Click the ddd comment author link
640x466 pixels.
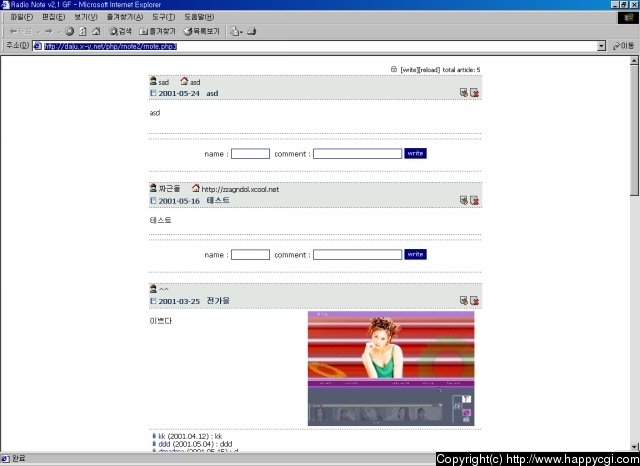pos(164,444)
